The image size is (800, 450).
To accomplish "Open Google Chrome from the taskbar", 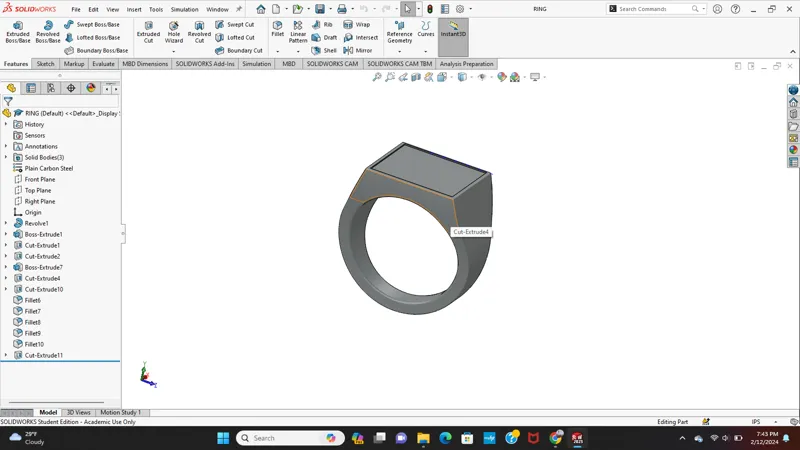I will pyautogui.click(x=556, y=438).
